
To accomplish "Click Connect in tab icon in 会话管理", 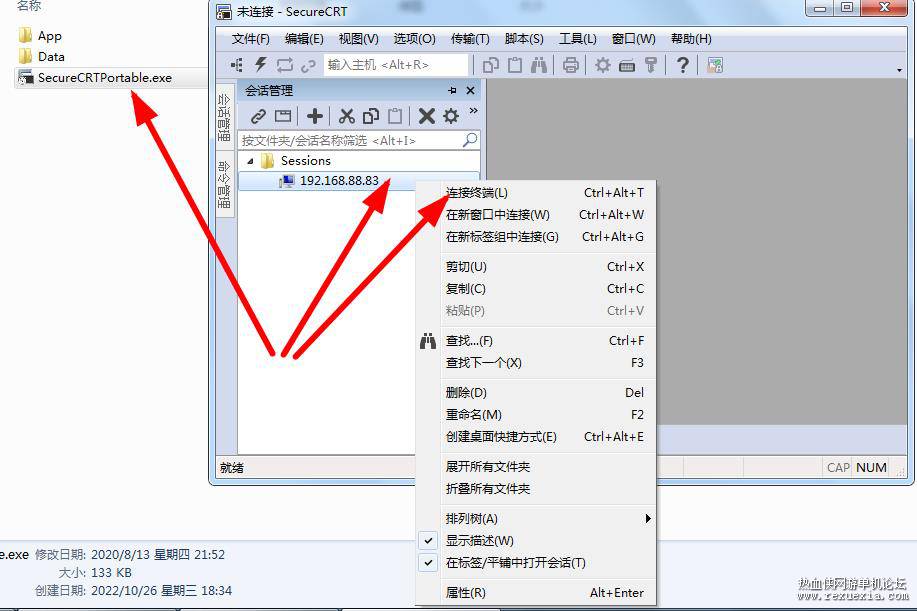I will click(283, 116).
